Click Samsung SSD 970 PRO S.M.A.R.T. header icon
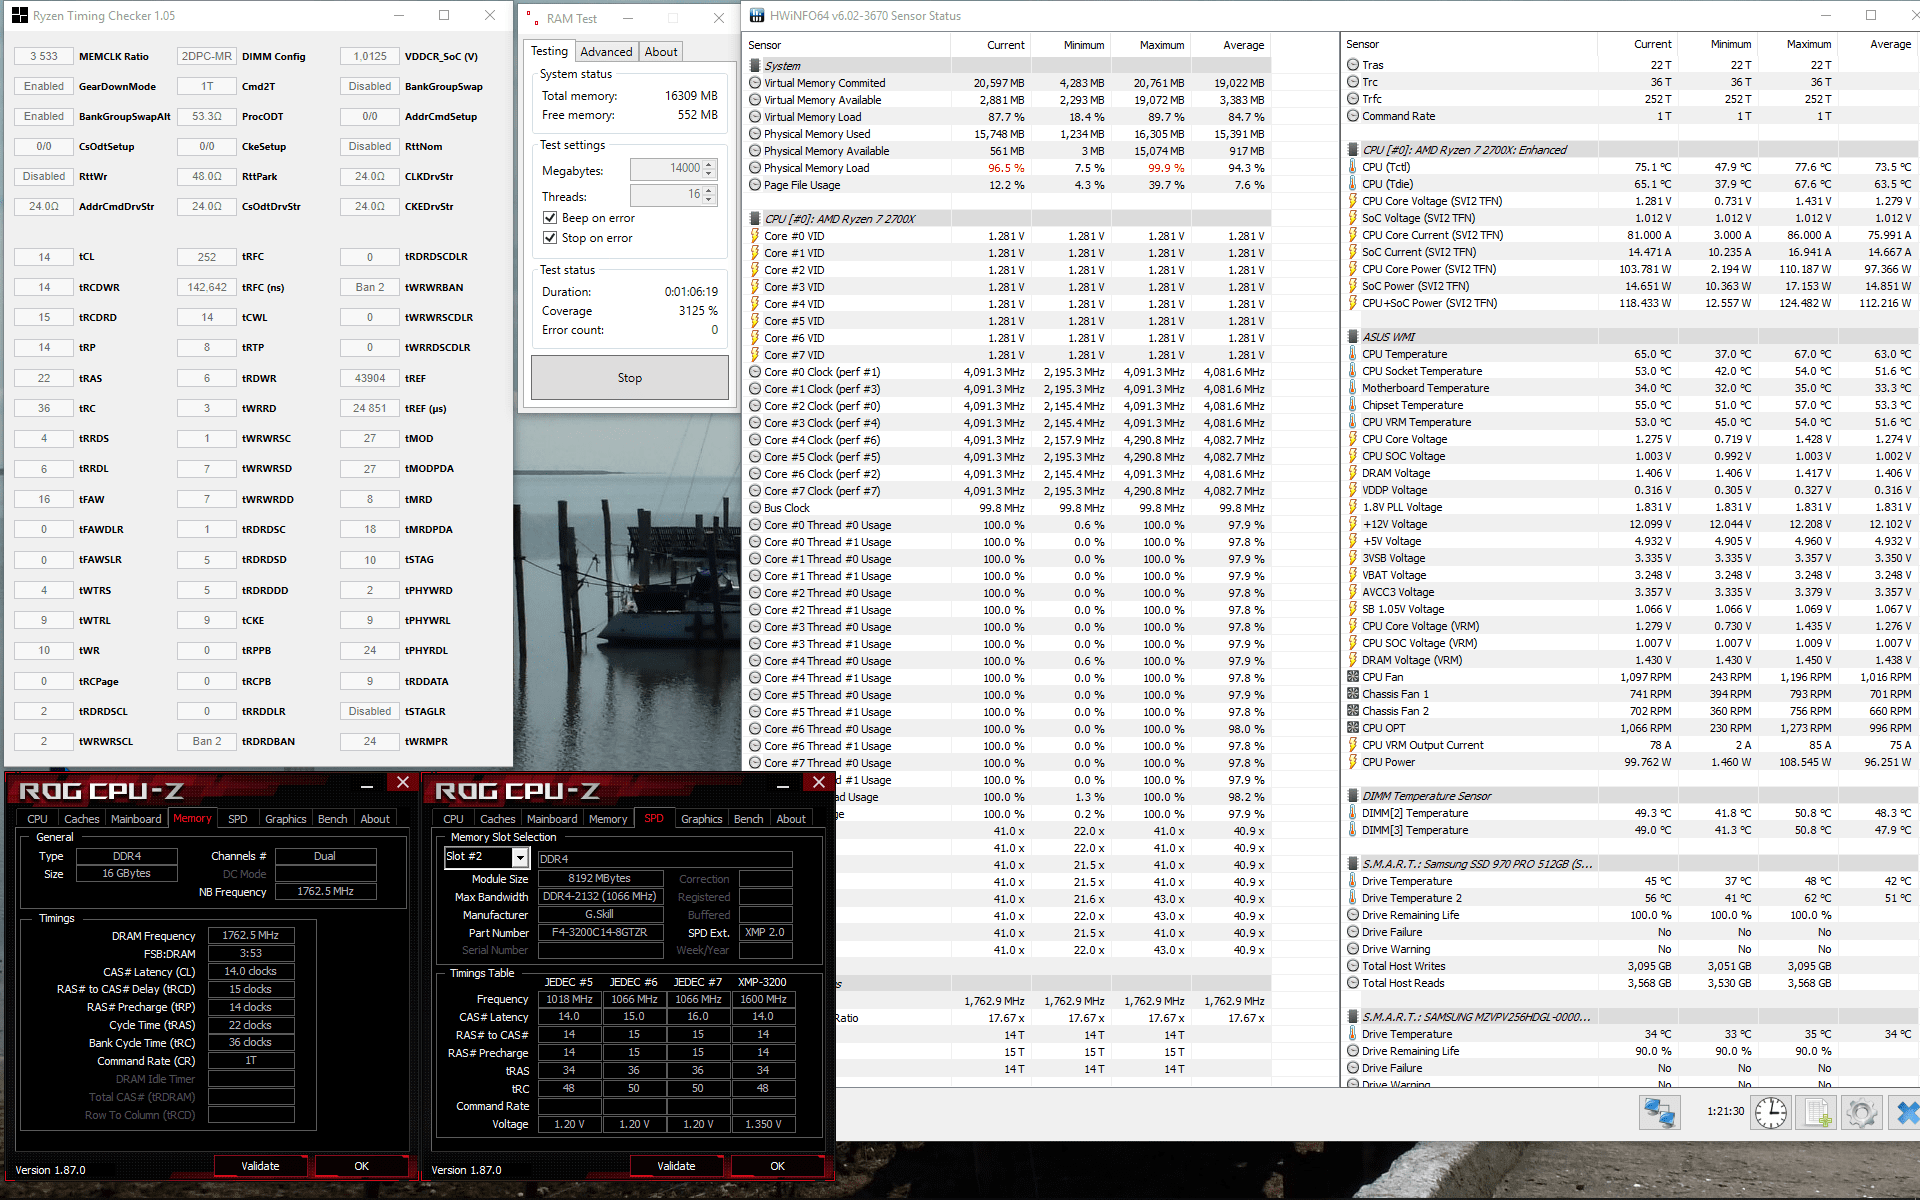 1353,864
